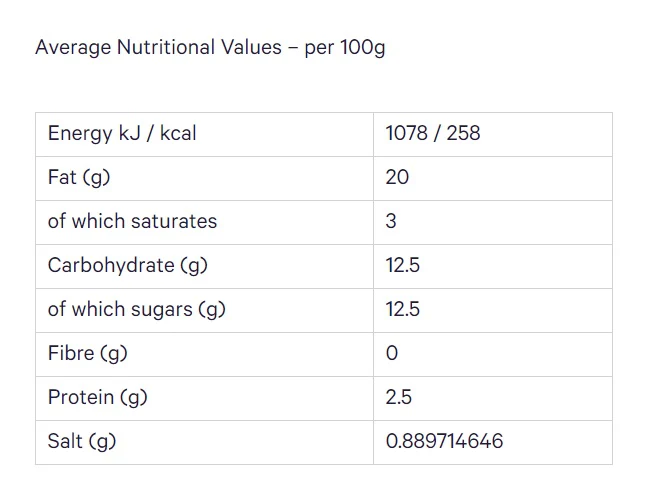Select the Energy kJ / kcal label
This screenshot has width=650, height=500.
pos(122,133)
